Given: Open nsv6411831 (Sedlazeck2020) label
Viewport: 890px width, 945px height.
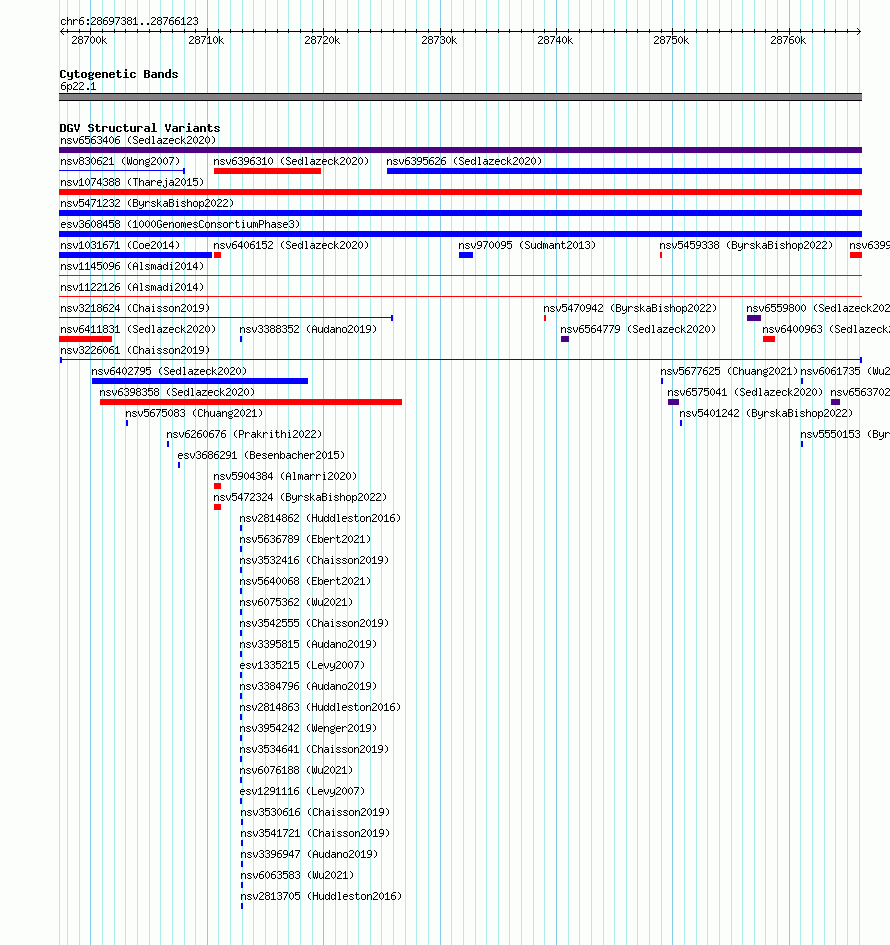Looking at the screenshot, I should pyautogui.click(x=138, y=330).
